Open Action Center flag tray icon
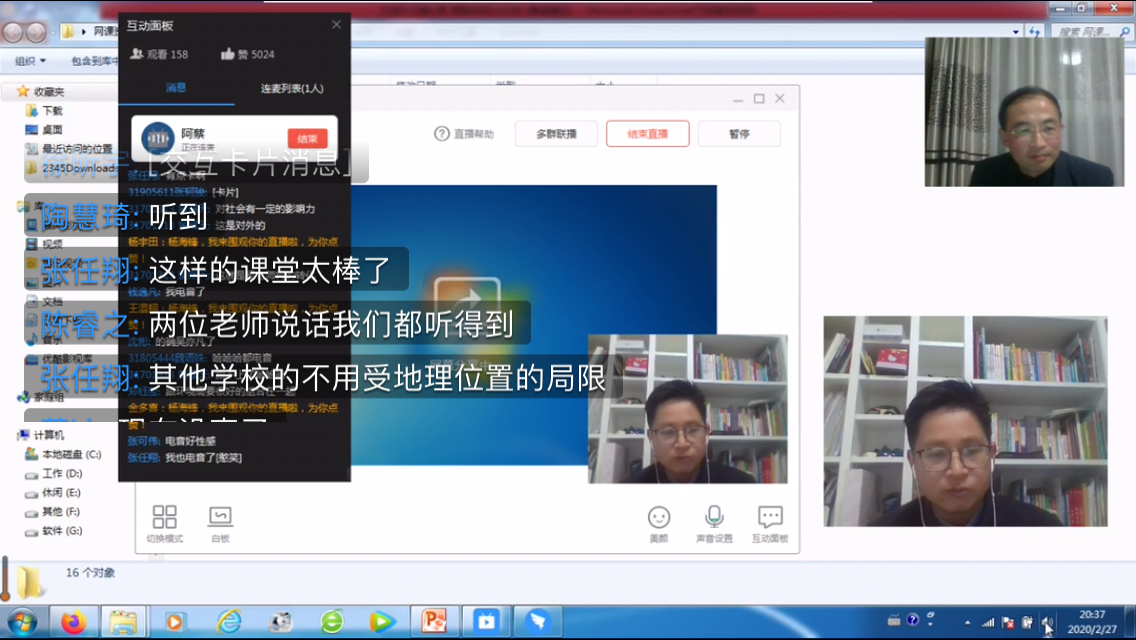Screen dimensions: 1136x640 [1008, 623]
